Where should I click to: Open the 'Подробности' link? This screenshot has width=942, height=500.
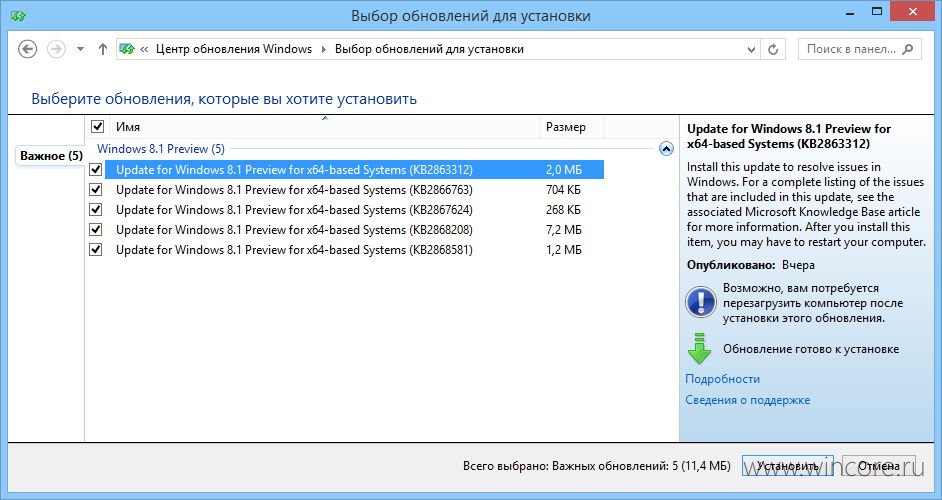coord(723,379)
